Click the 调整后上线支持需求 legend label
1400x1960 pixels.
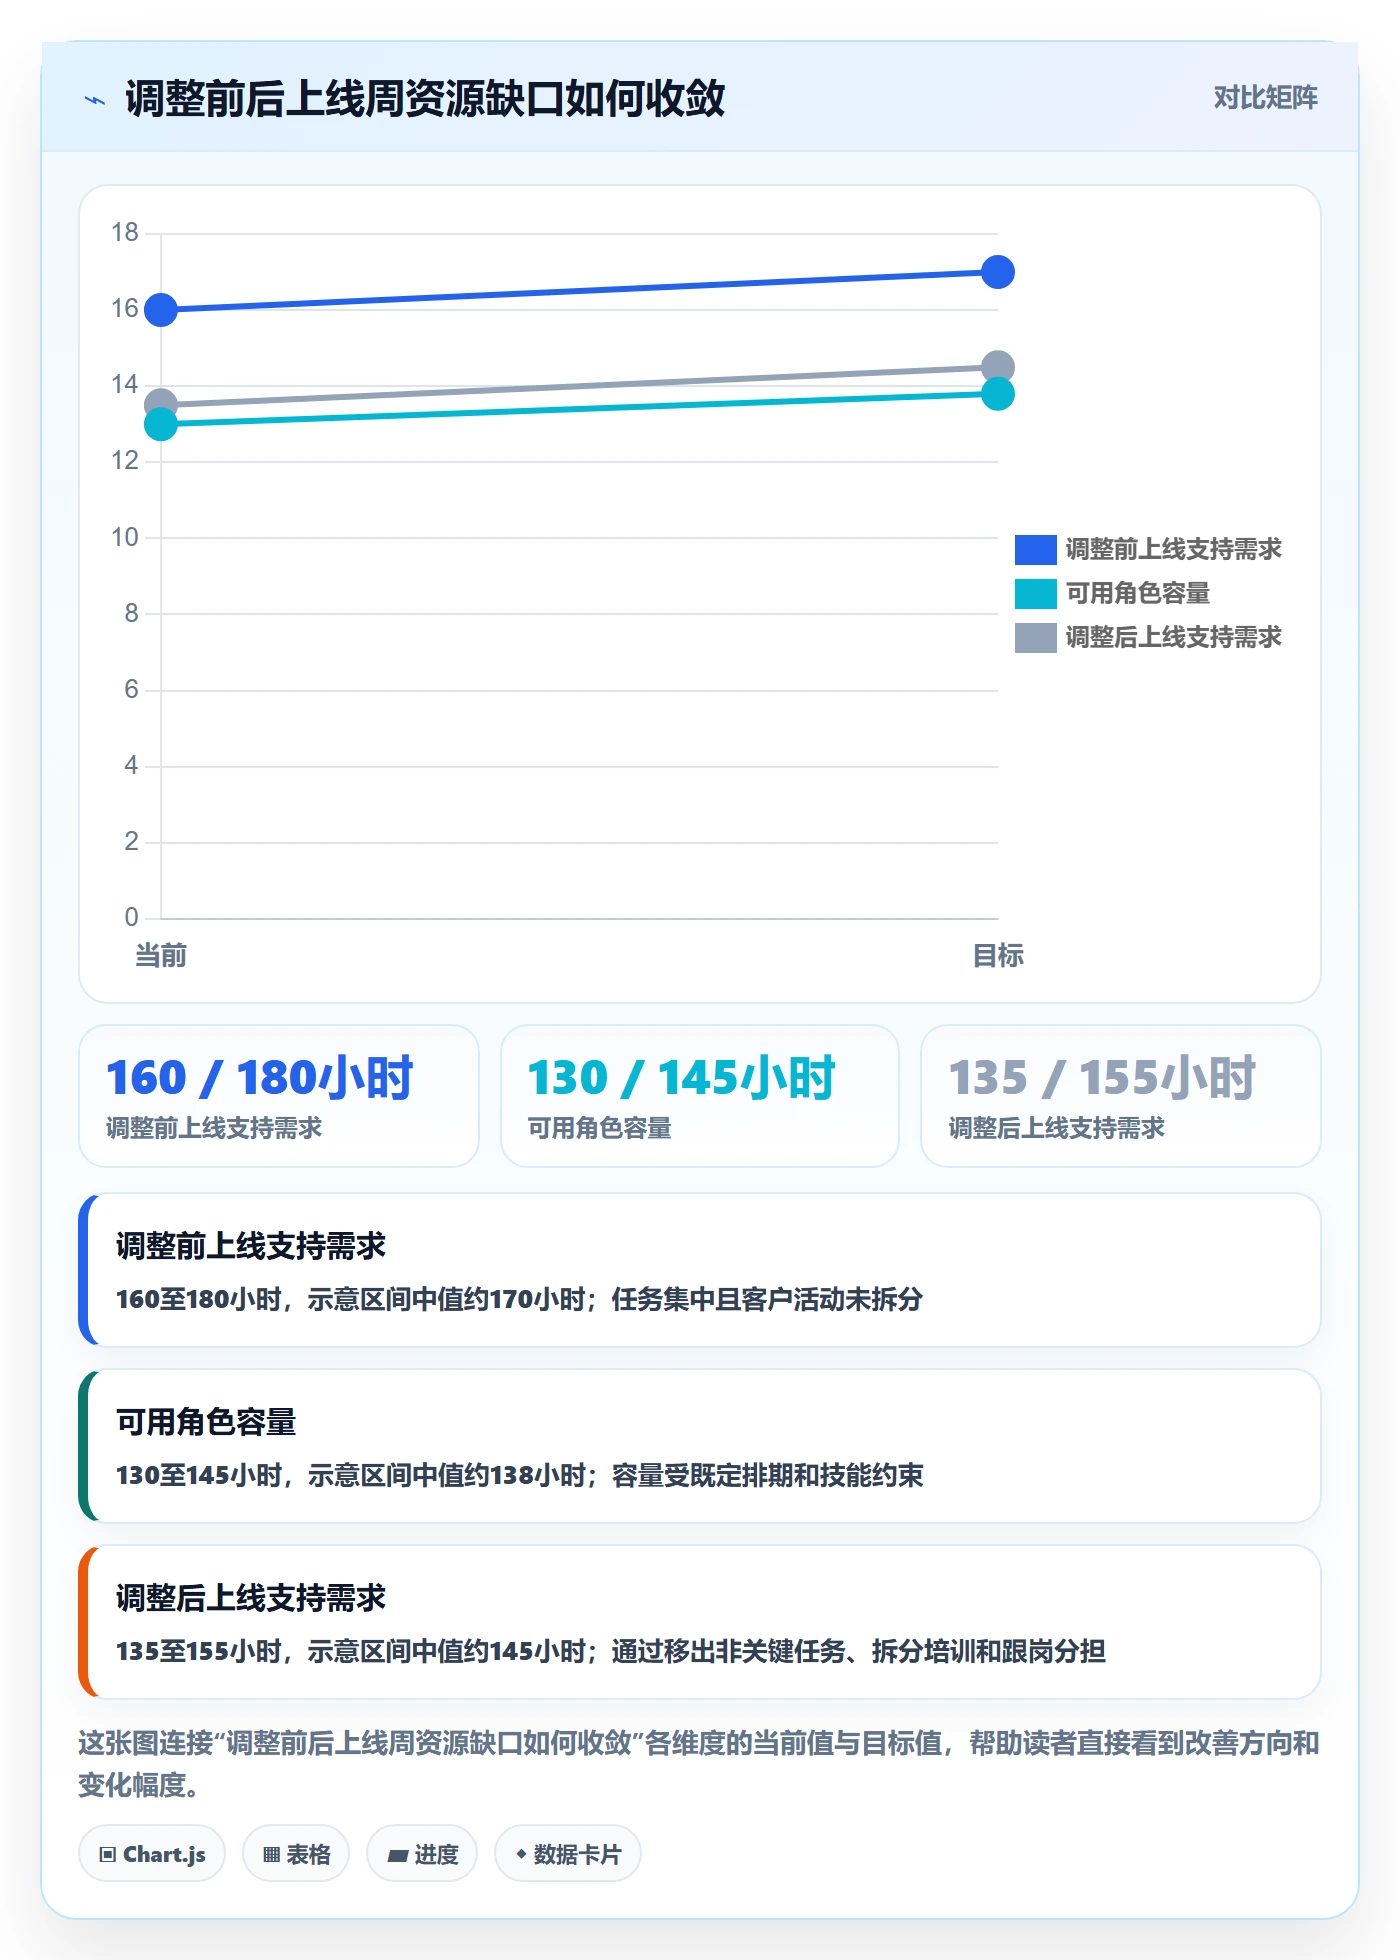(x=1173, y=637)
